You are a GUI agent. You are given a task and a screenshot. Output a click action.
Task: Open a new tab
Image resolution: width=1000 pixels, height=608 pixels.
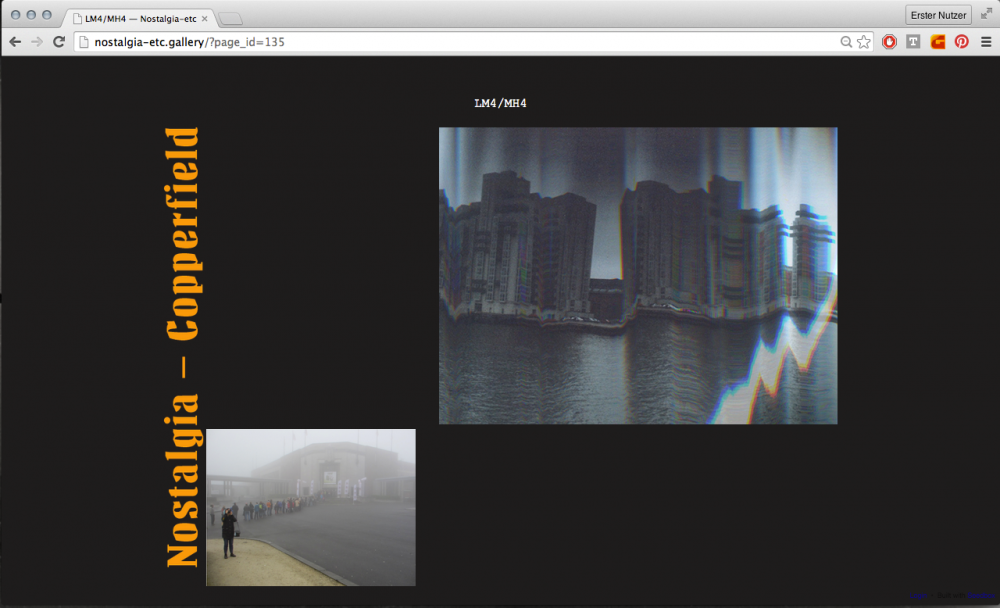[230, 19]
